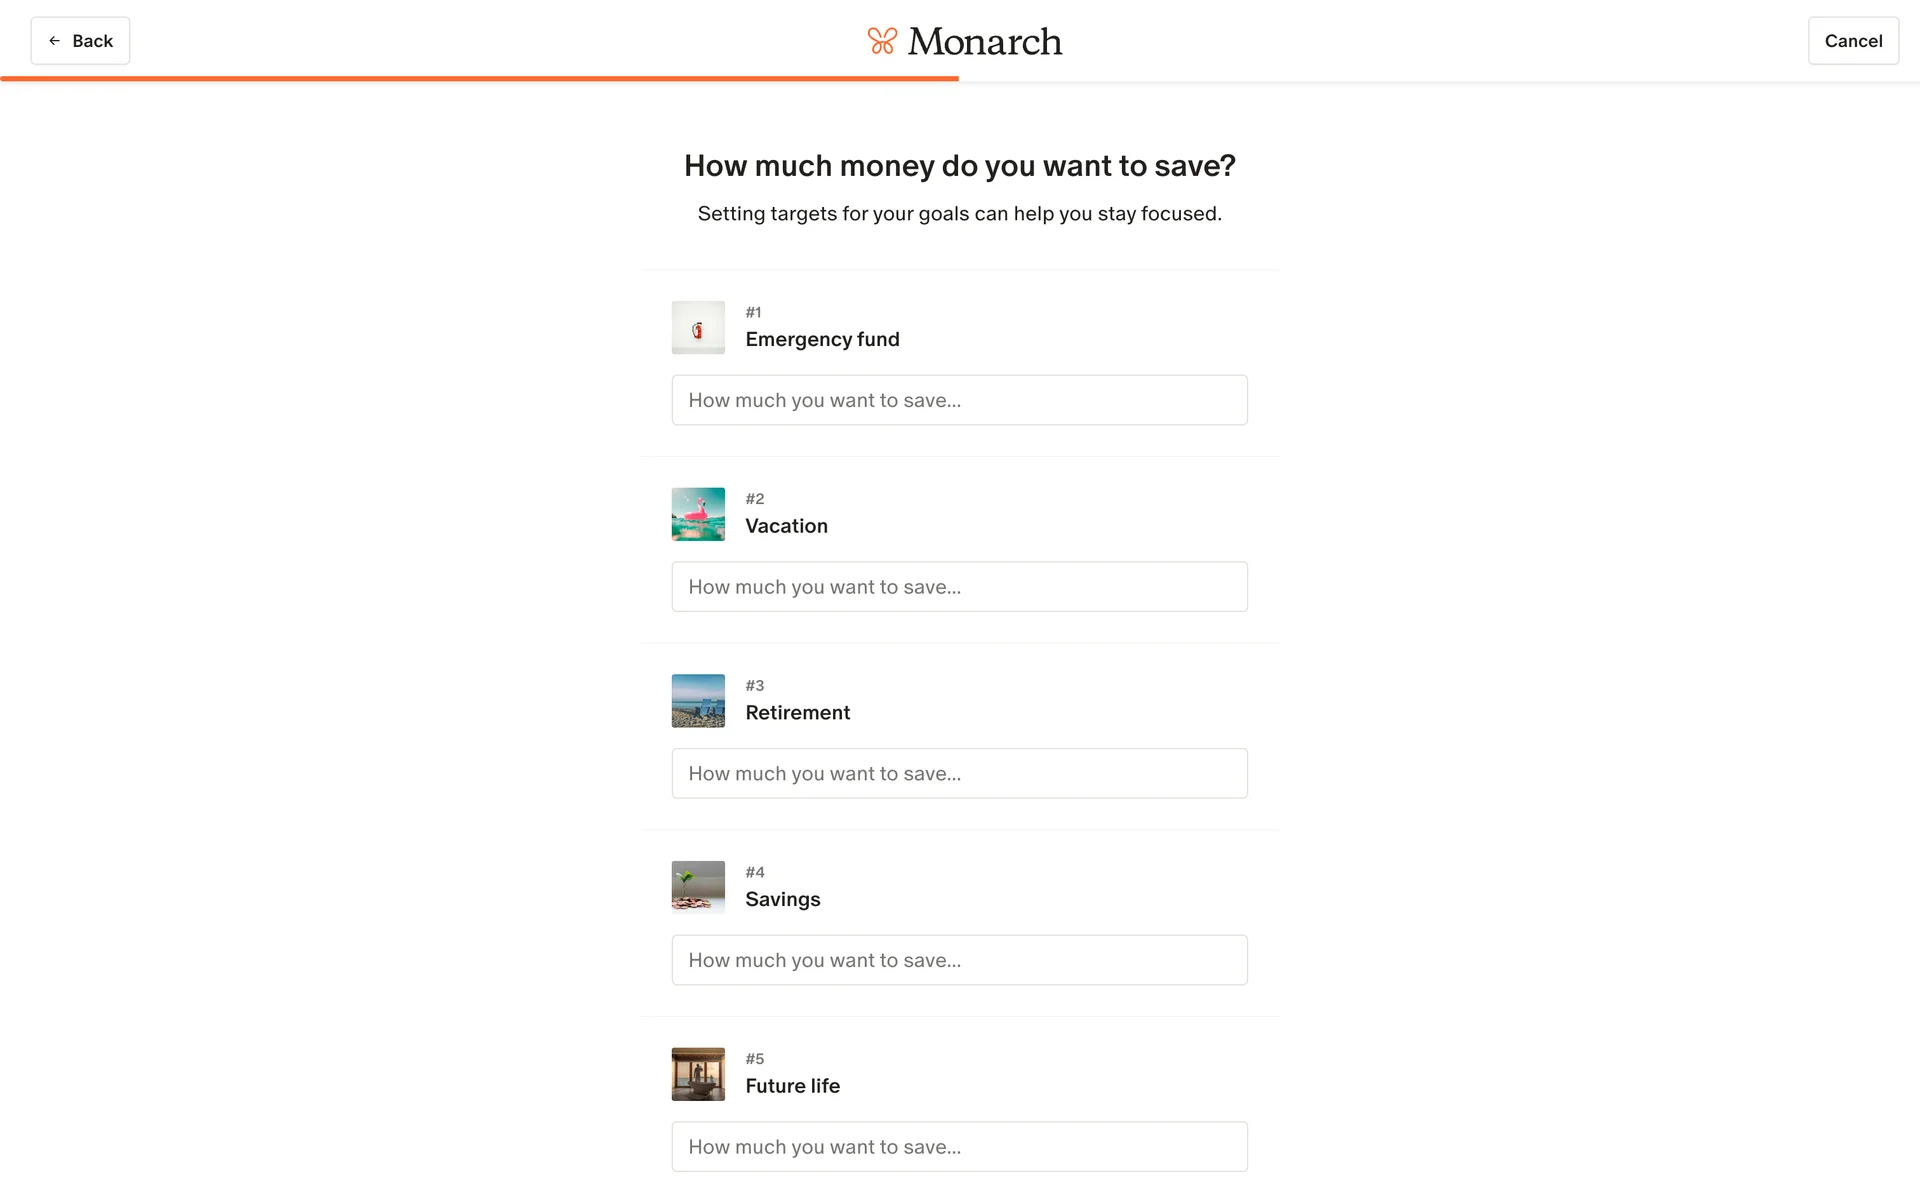Click the Future life thumbnail image
The width and height of the screenshot is (1920, 1200).
[x=698, y=1074]
